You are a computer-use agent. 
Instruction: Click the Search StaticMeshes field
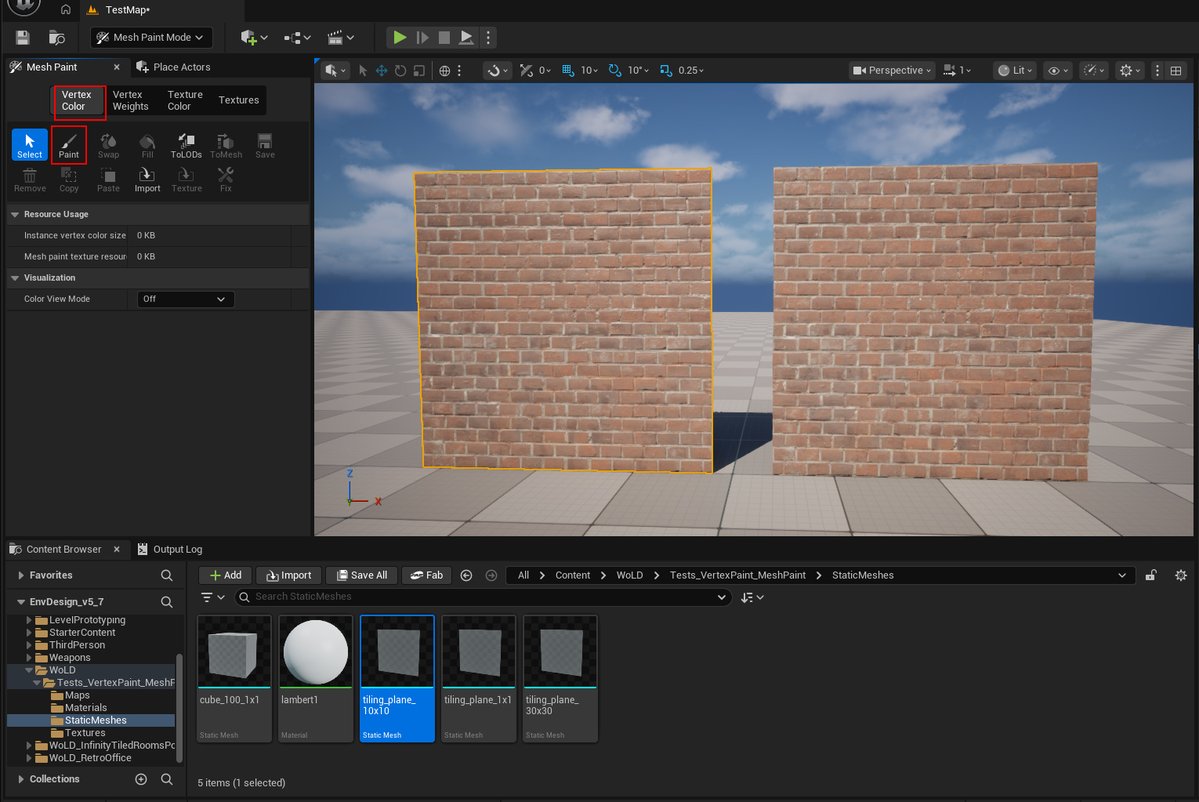(x=482, y=597)
